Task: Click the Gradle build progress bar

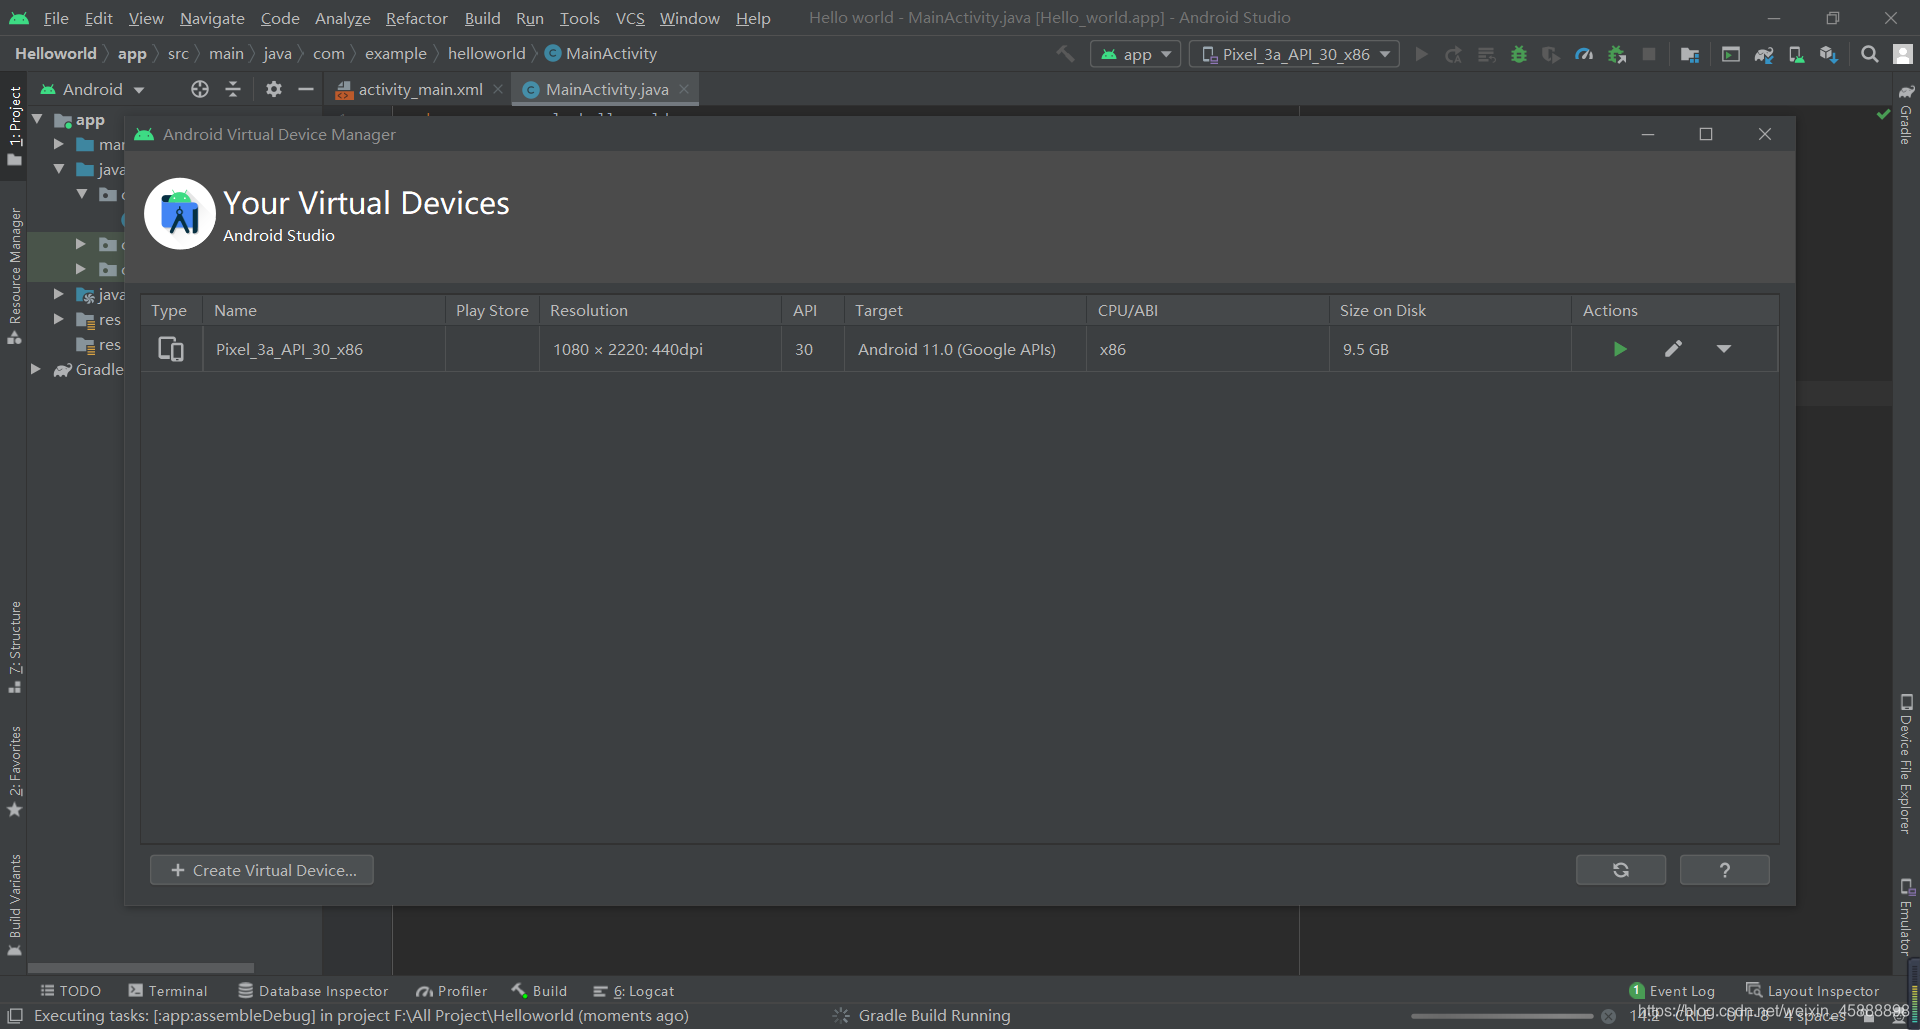Action: (1502, 1016)
